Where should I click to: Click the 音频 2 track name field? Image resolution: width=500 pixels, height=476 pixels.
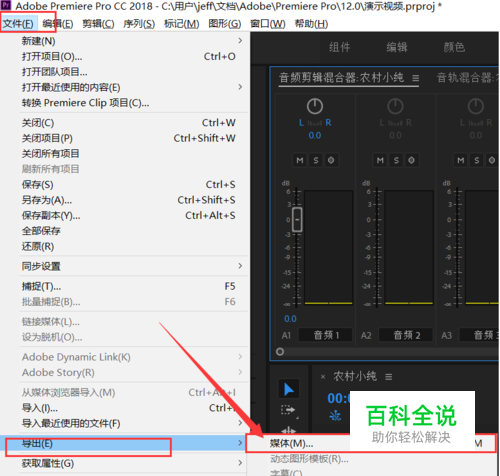click(x=406, y=335)
